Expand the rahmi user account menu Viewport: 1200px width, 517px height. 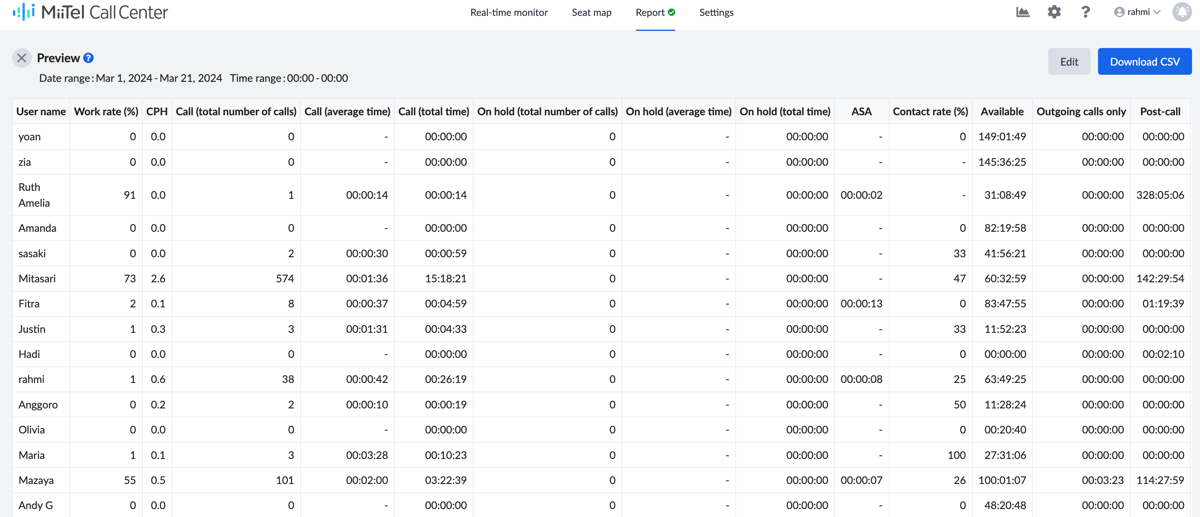coord(1137,12)
